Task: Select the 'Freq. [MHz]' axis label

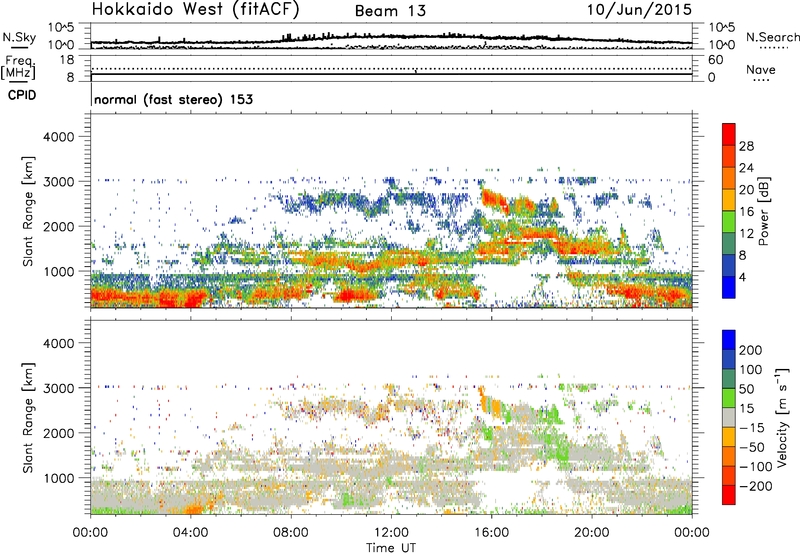Action: click(18, 67)
